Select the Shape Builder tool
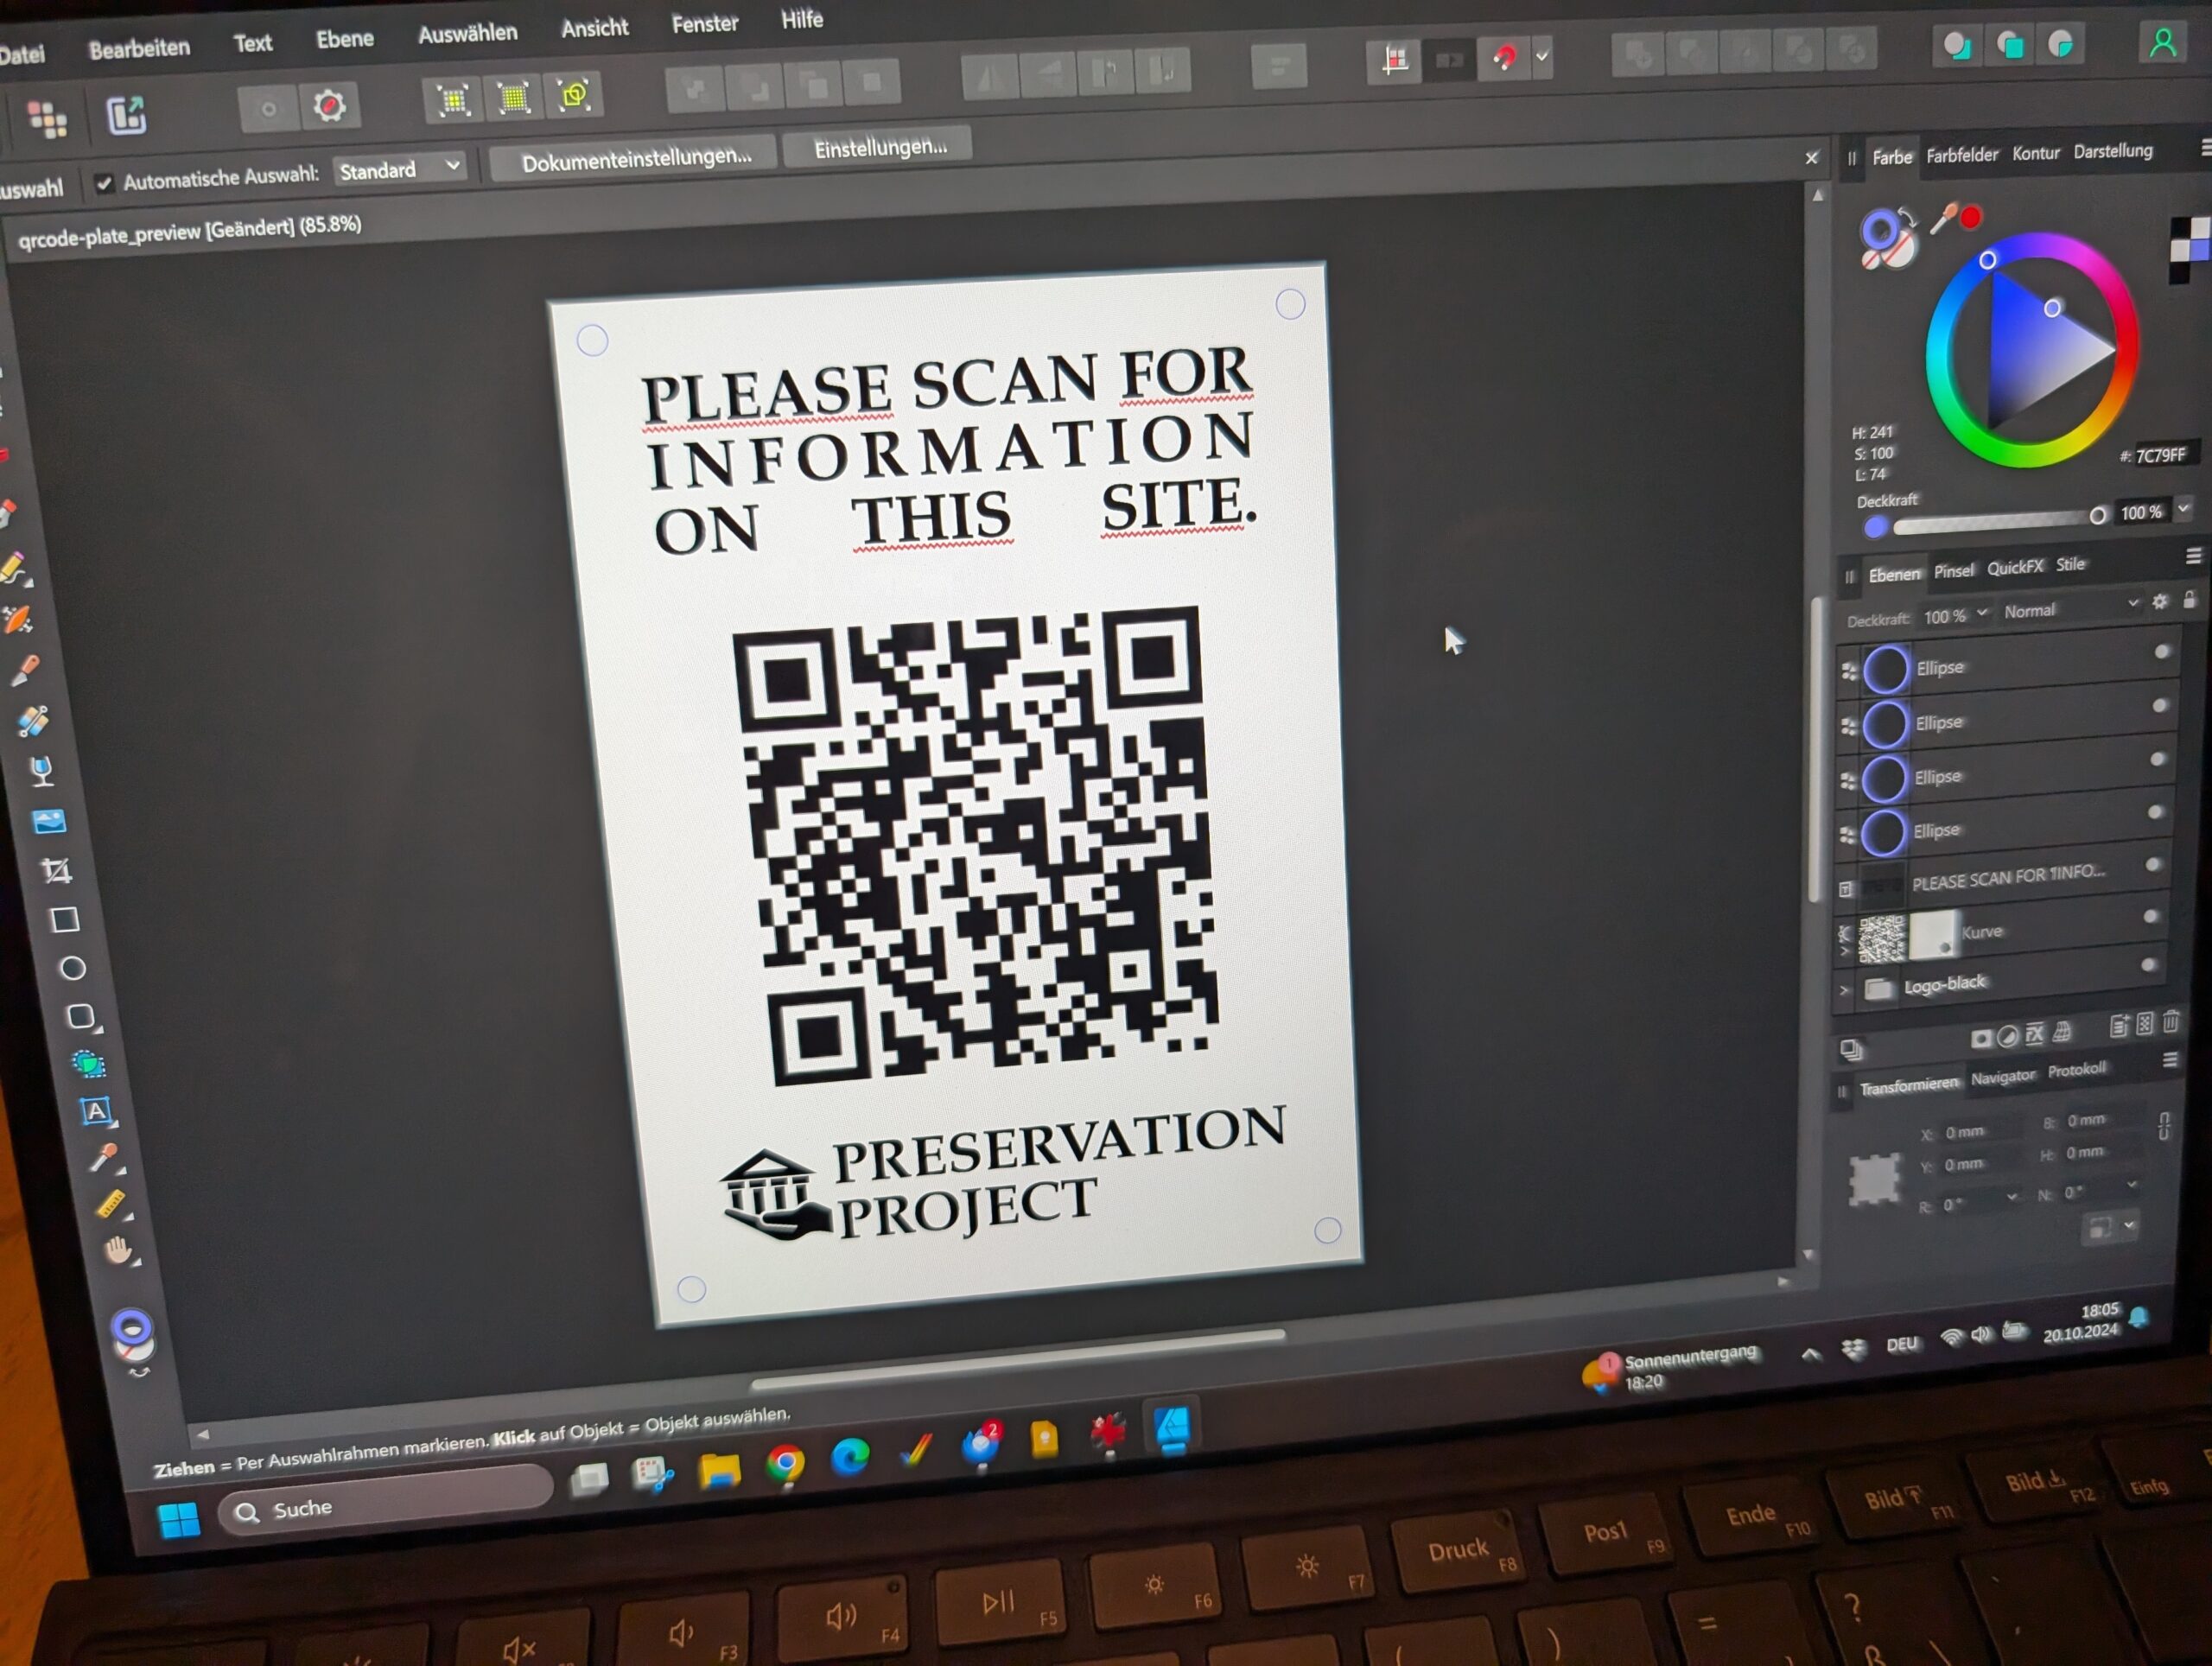 [x=88, y=1064]
